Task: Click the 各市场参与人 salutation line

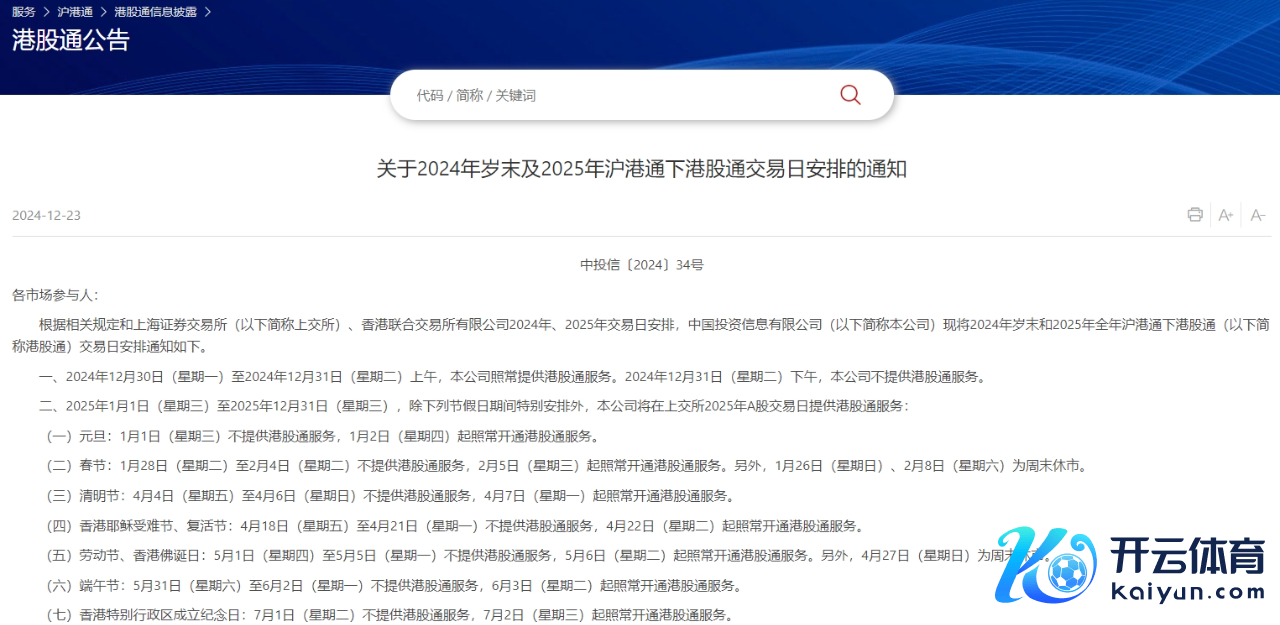Action: (x=55, y=295)
